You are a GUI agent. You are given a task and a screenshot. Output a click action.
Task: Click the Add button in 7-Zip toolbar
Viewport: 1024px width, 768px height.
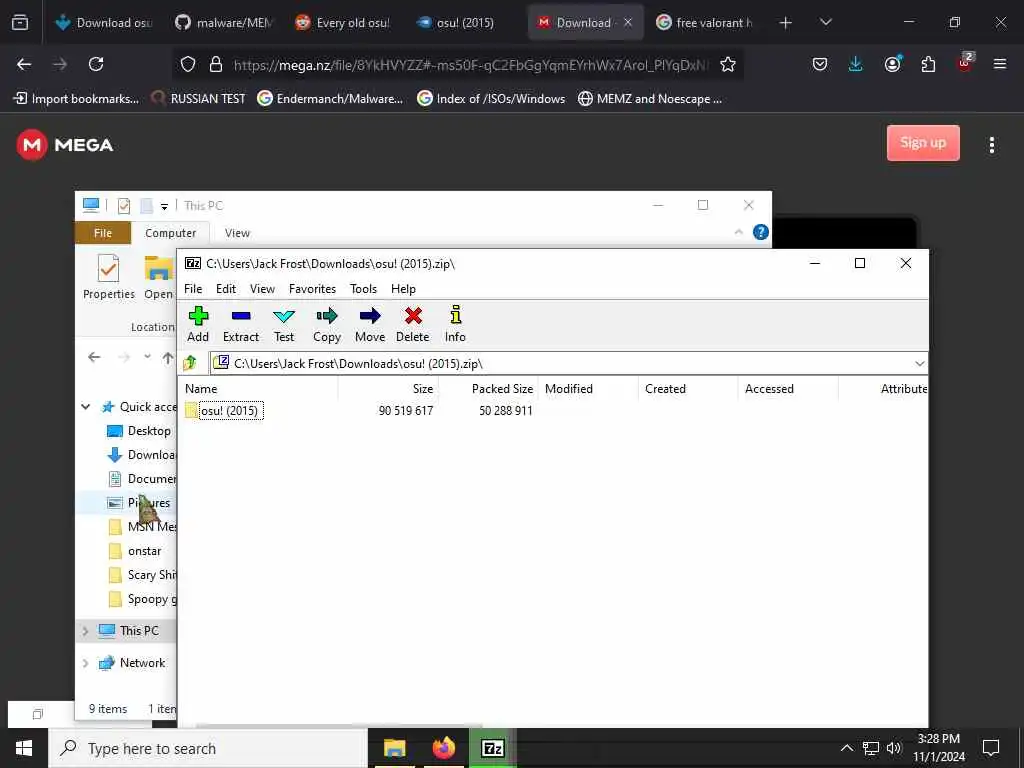pos(198,324)
